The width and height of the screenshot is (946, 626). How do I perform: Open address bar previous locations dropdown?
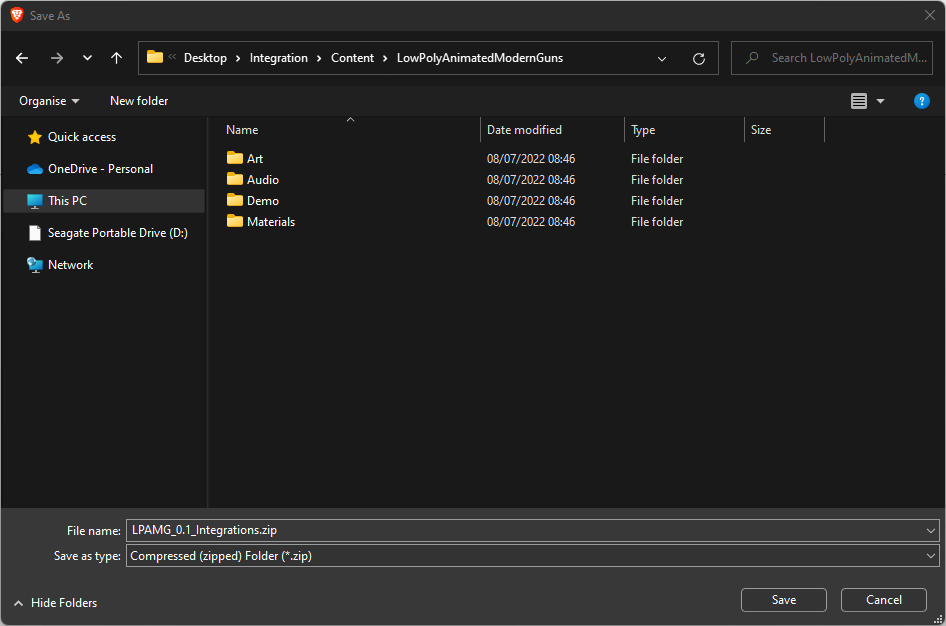(662, 58)
